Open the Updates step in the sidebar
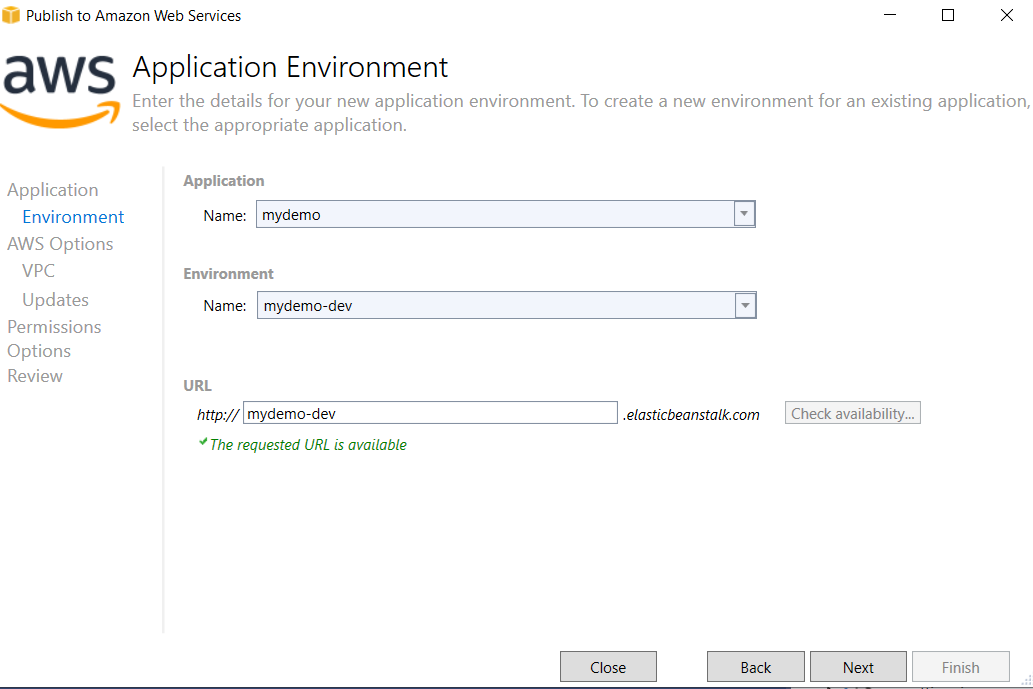 click(x=55, y=300)
